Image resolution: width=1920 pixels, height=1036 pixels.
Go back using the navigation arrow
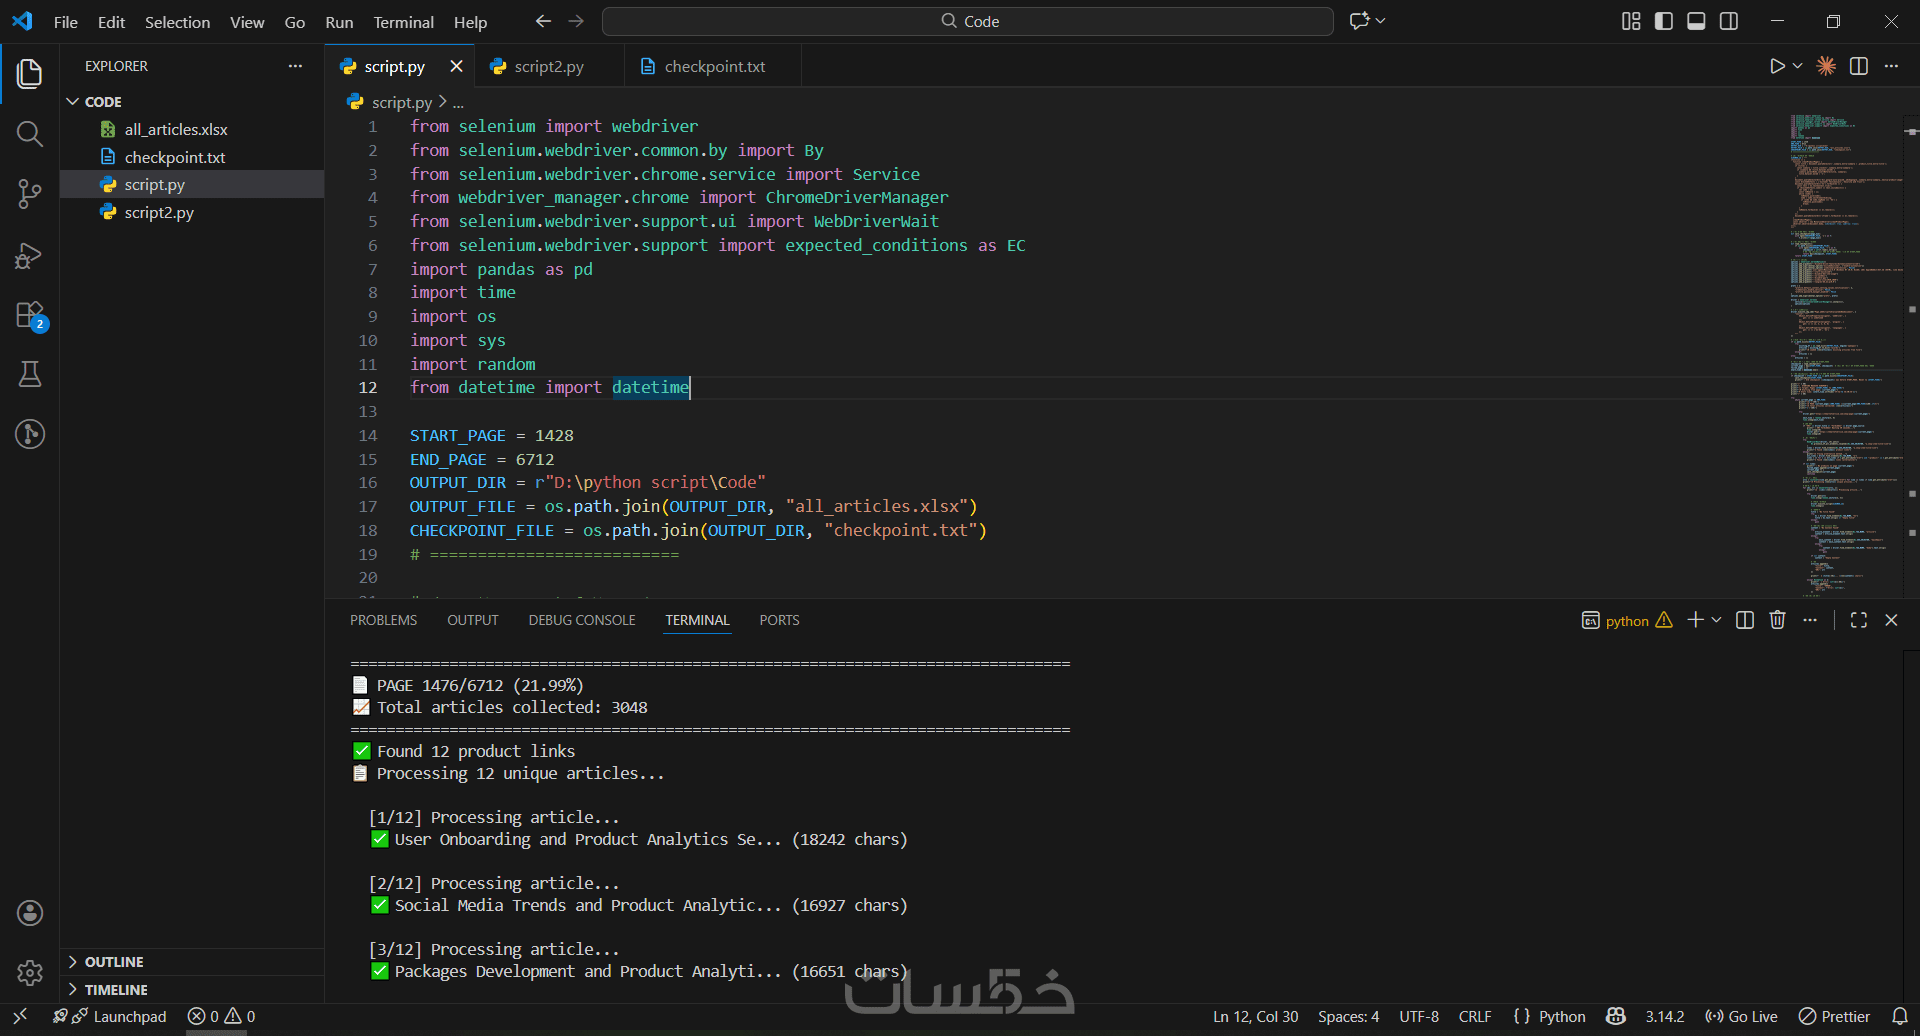543,21
